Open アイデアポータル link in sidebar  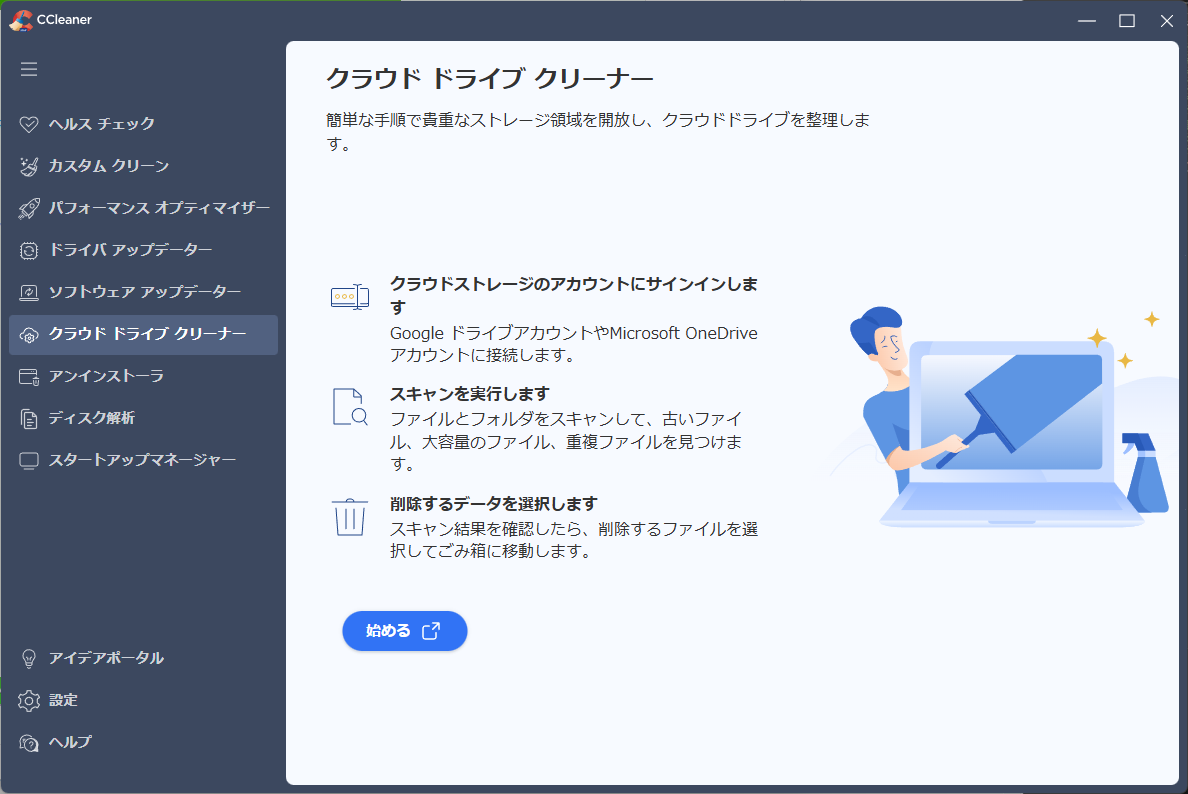point(143,659)
